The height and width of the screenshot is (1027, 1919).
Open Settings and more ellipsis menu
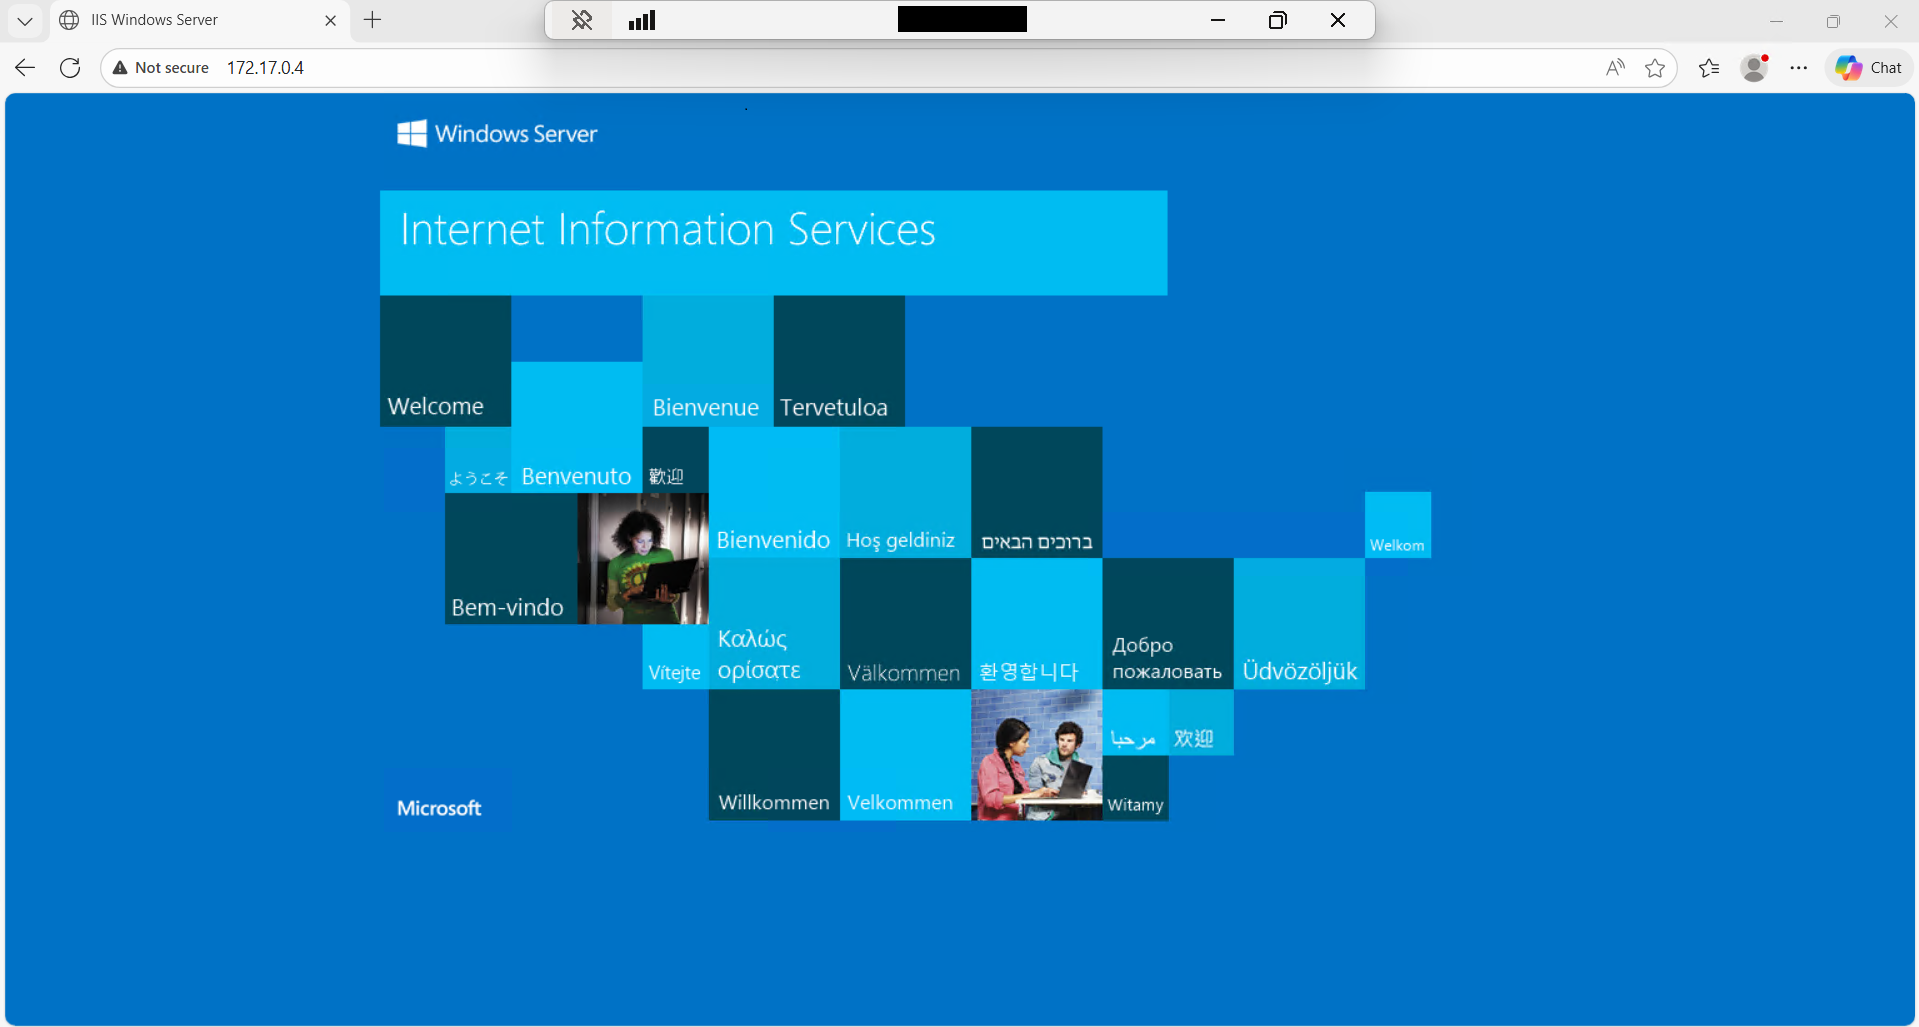(x=1799, y=67)
